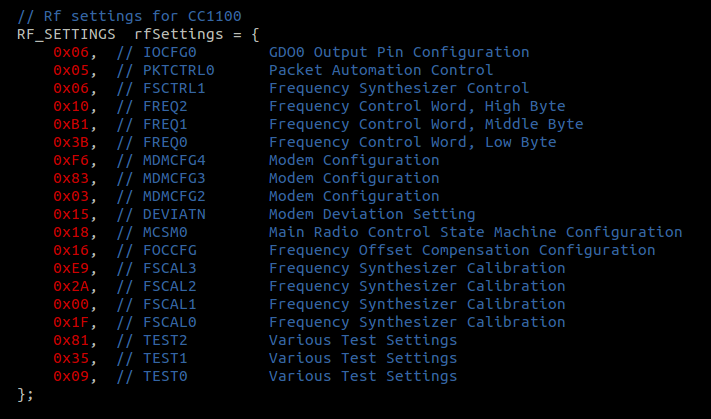Click the hex value 0x3B
711x419 pixels.
(x=71, y=142)
